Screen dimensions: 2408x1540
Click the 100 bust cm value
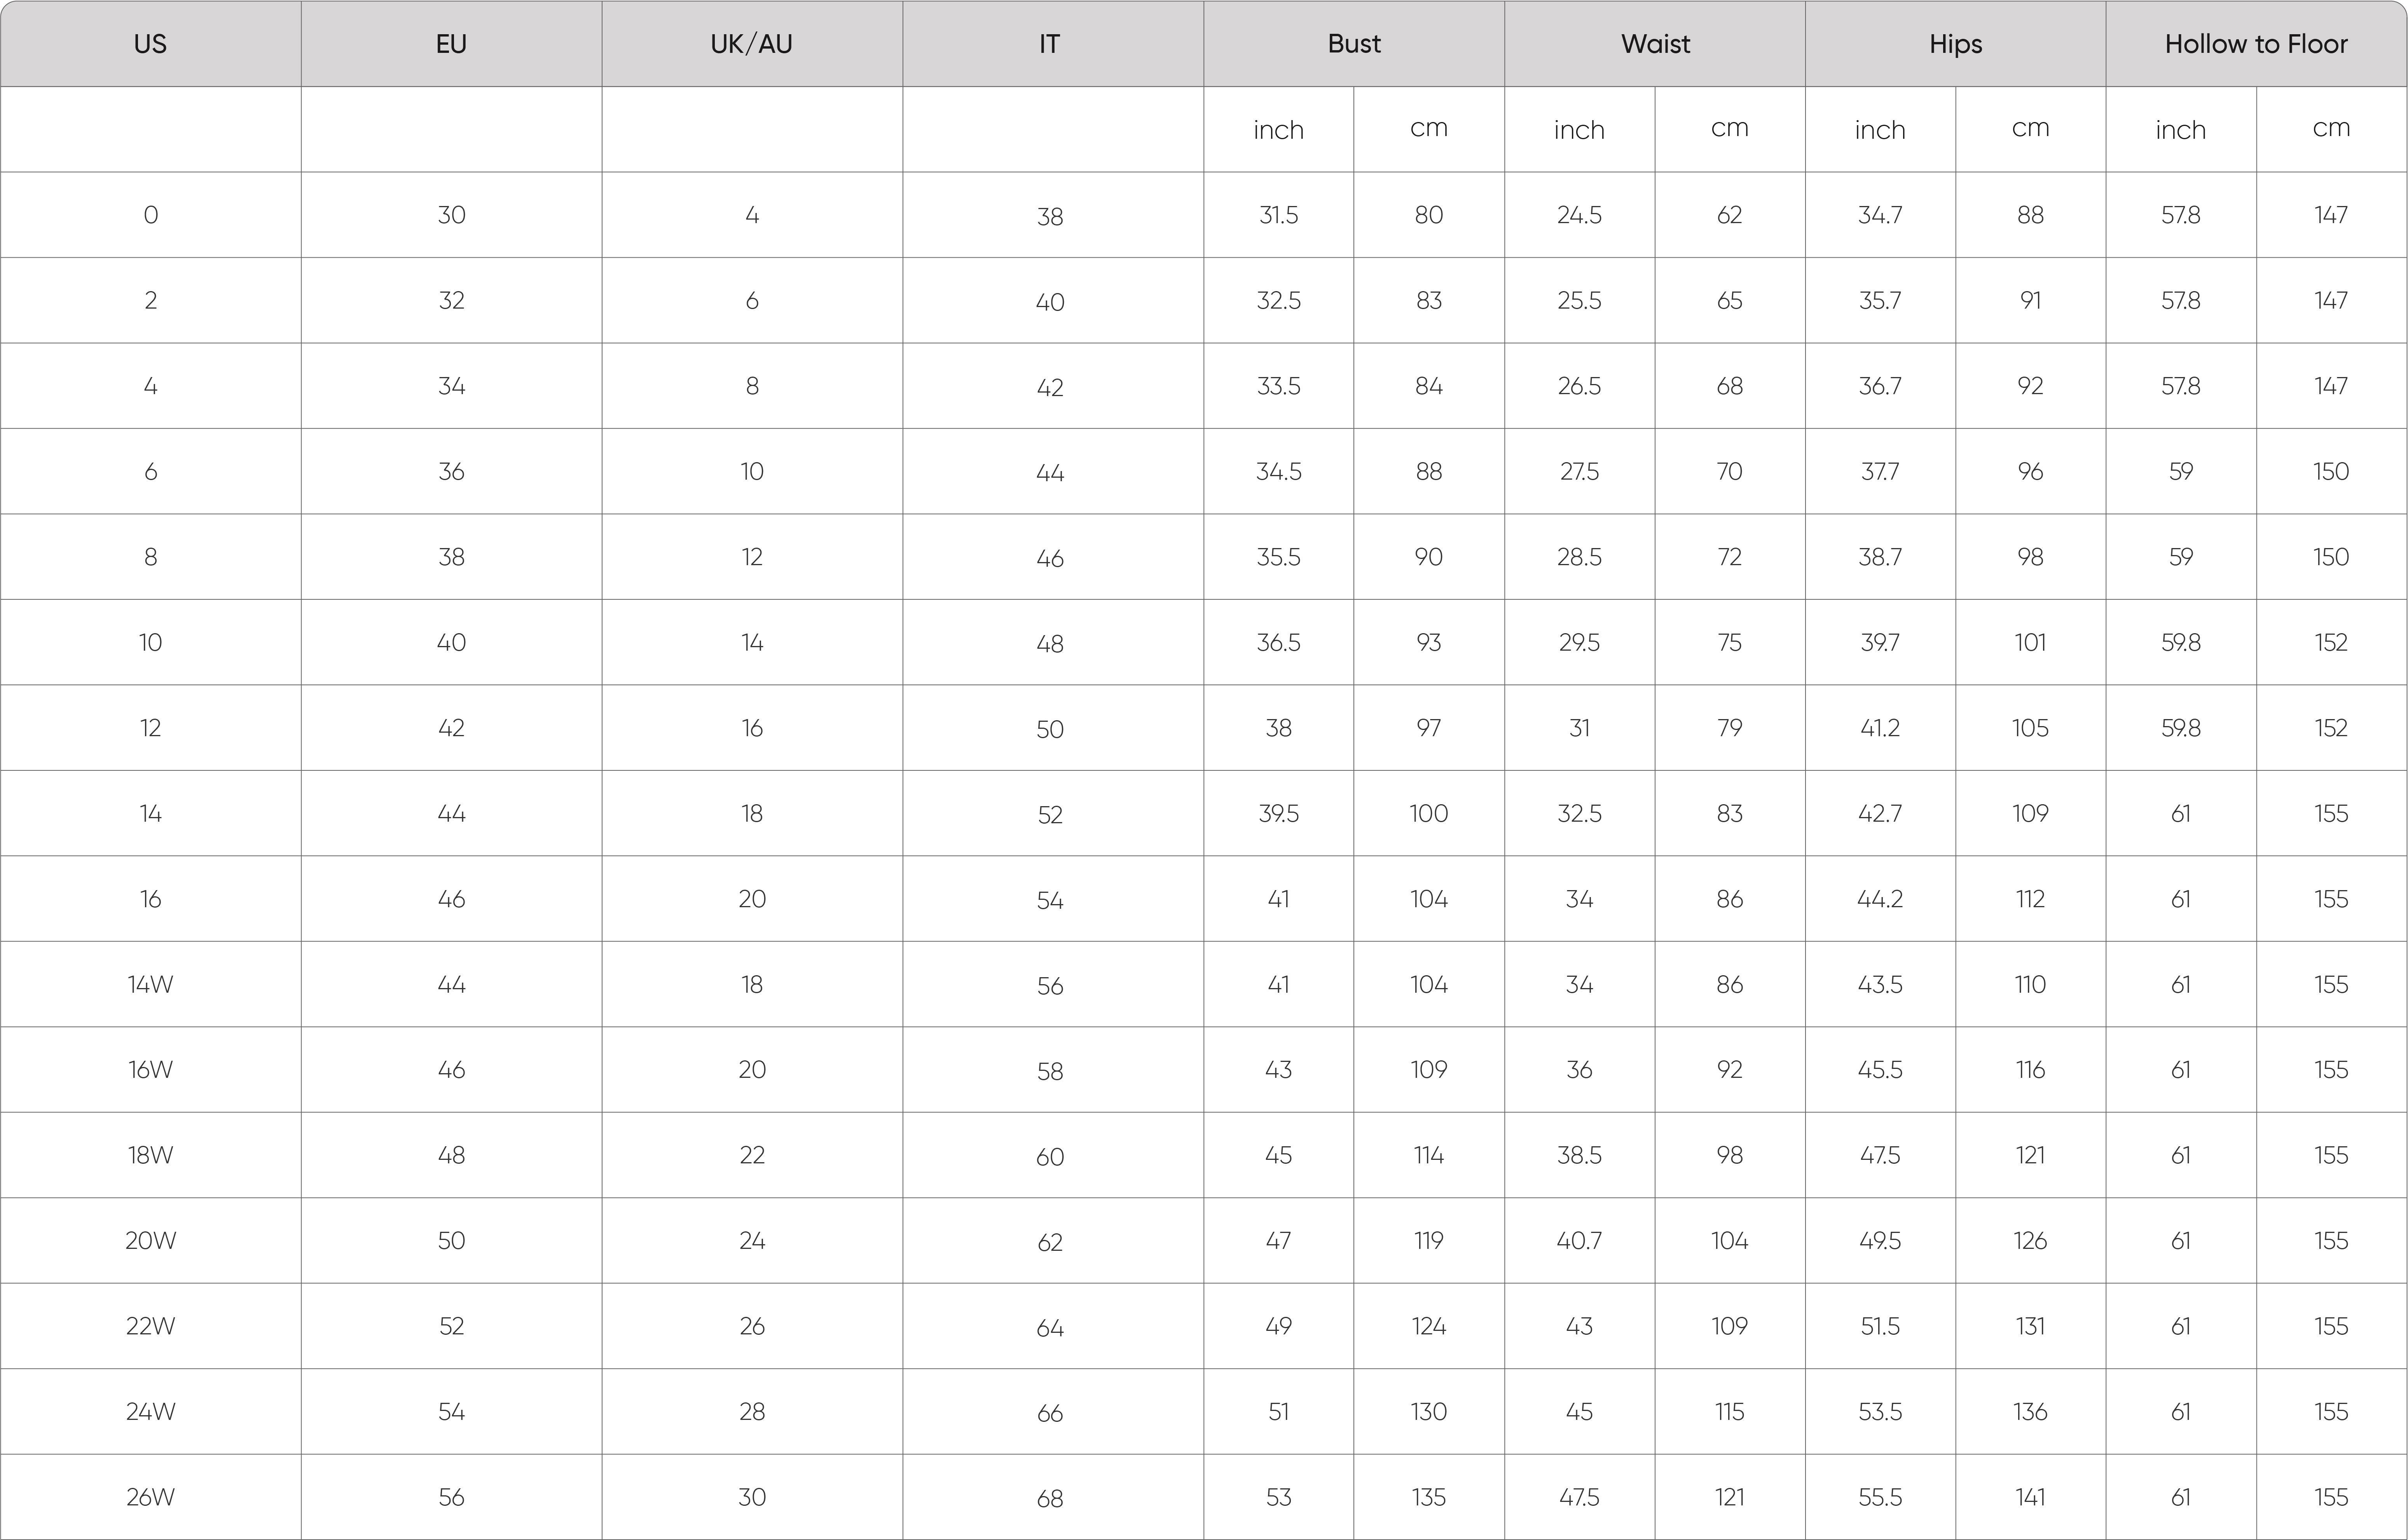click(1429, 813)
